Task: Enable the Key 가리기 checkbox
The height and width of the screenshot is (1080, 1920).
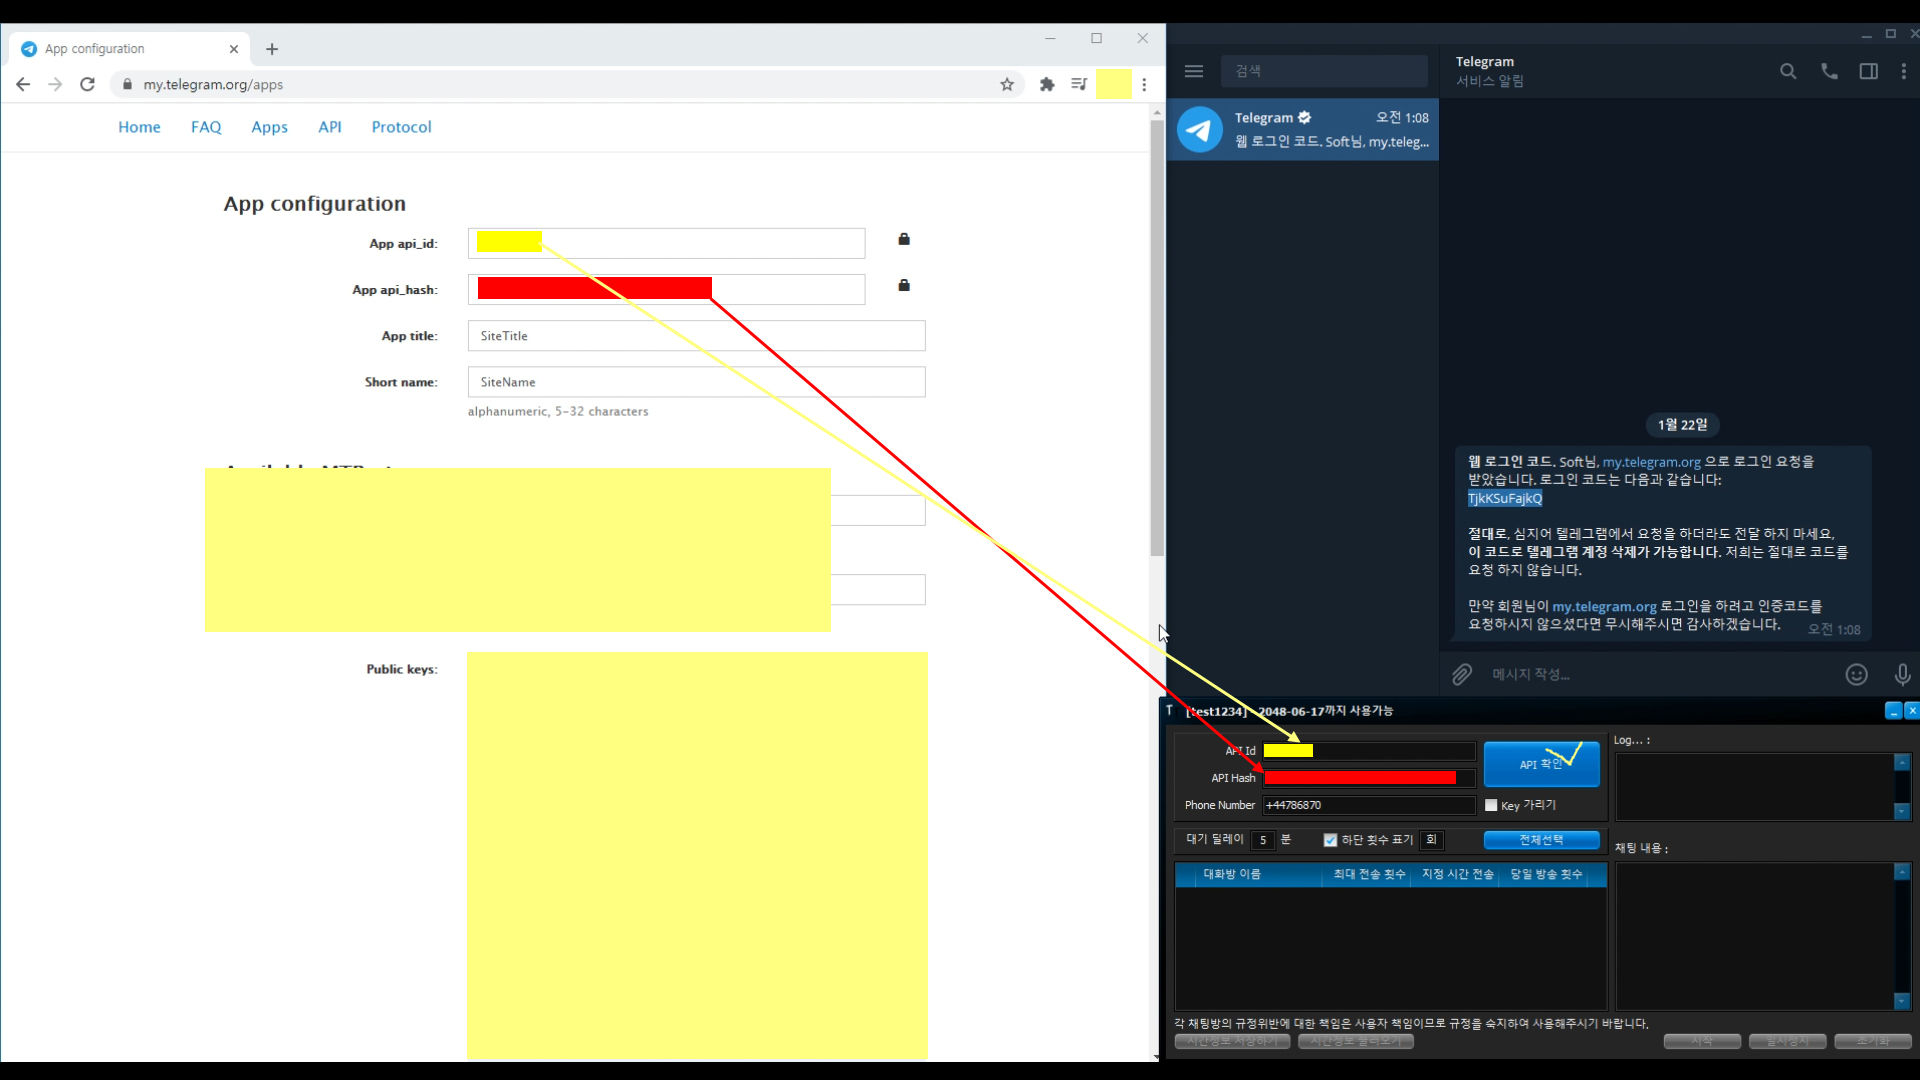Action: 1491,805
